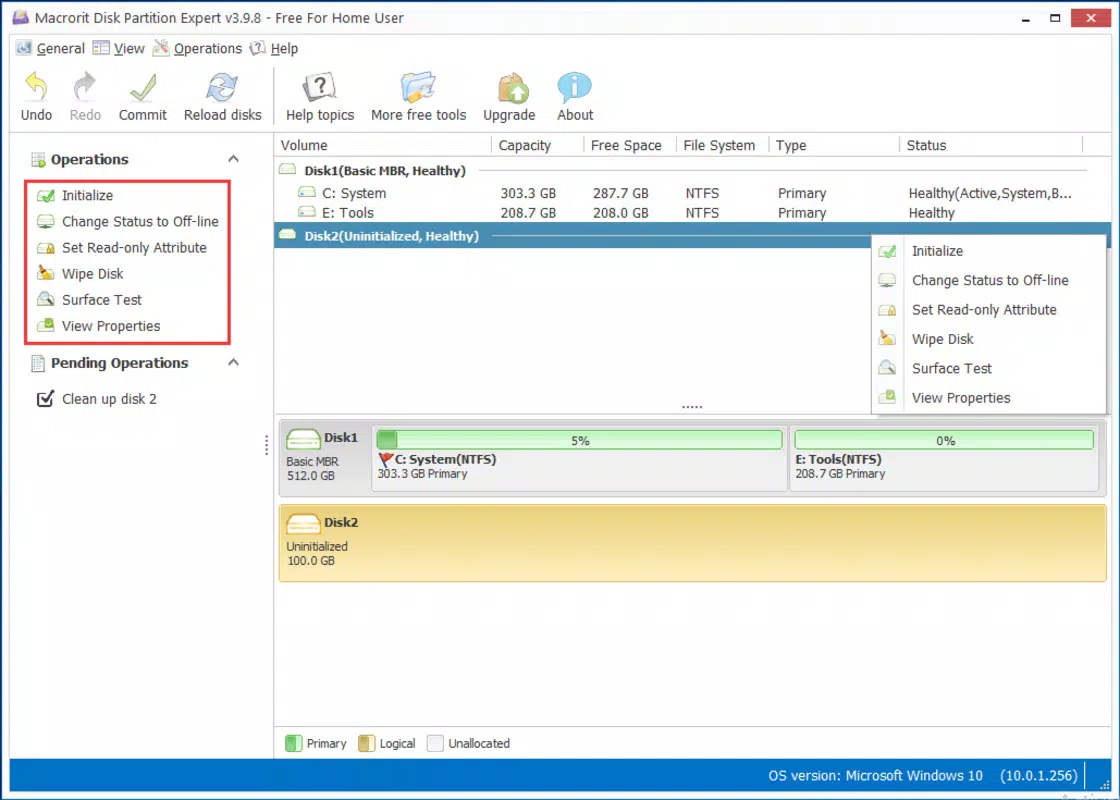
Task: Click Set Read-only Attribute icon in Operations panel
Action: tap(46, 248)
